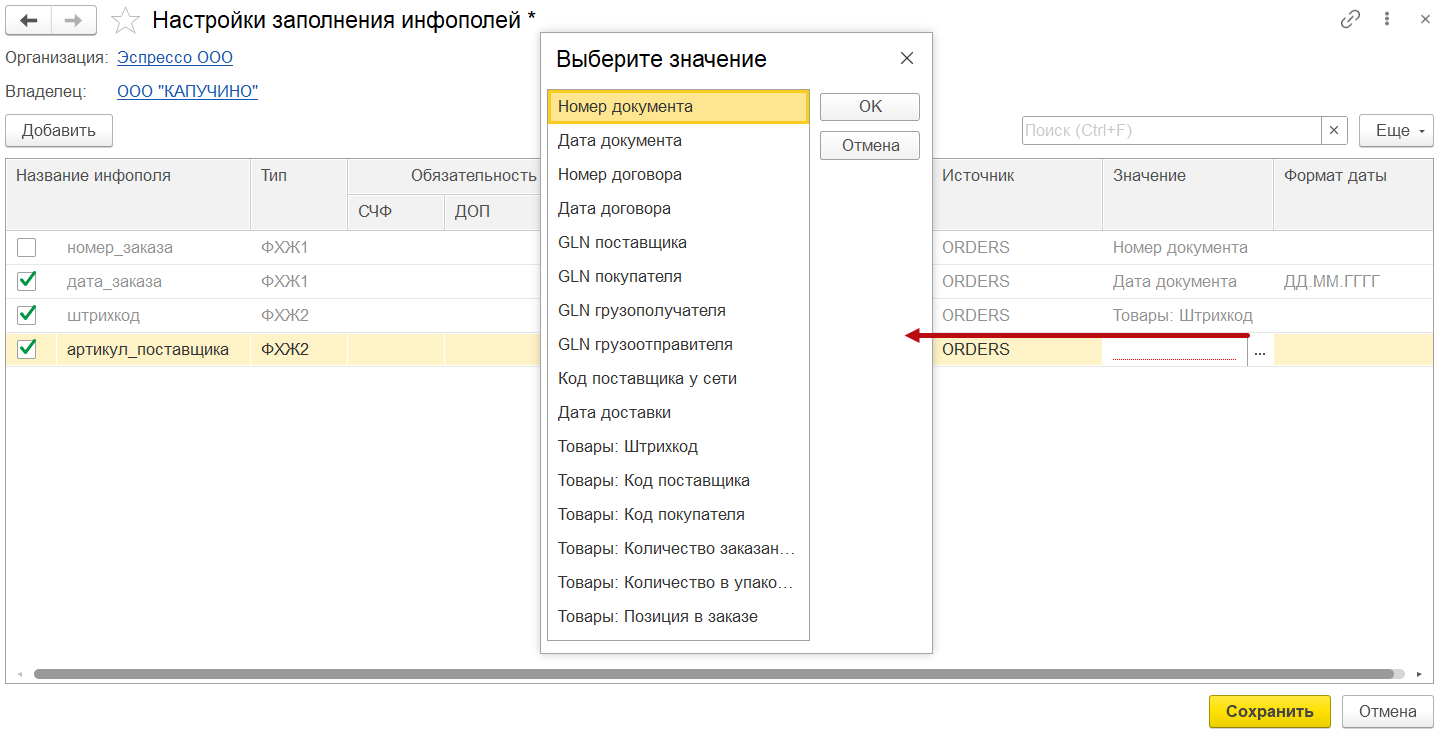Select 'GLN покупателя' in the list

point(678,276)
